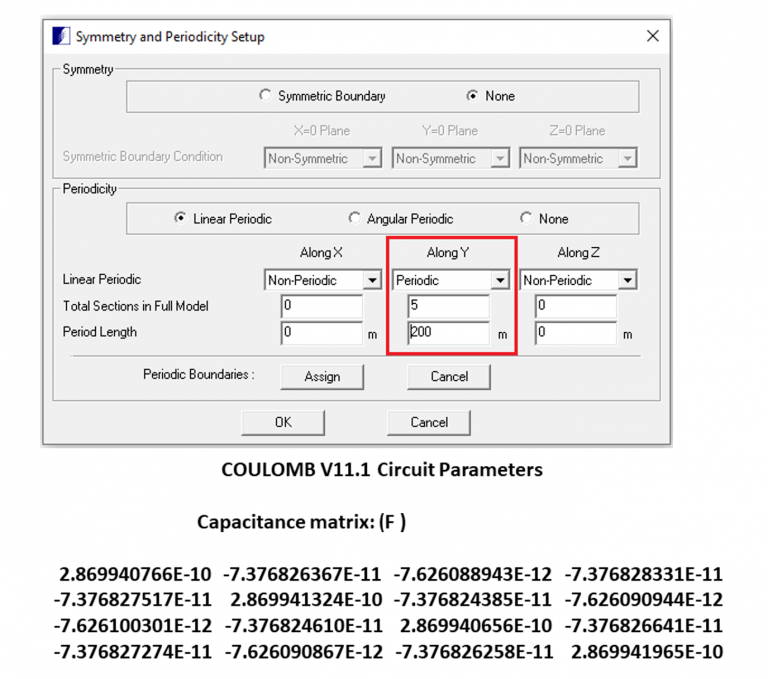
Task: Choose the Angular Periodic radio button
Action: click(x=354, y=218)
